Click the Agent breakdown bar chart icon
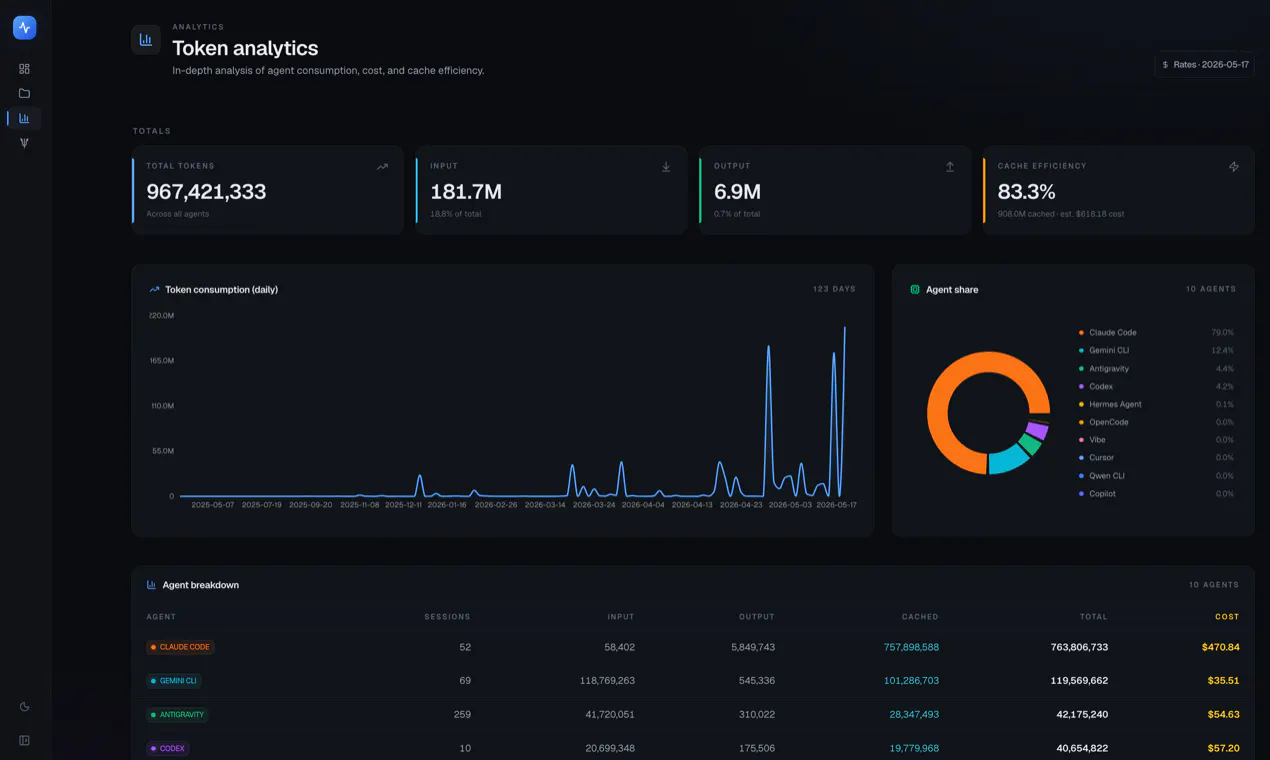This screenshot has width=1270, height=760. pyautogui.click(x=151, y=585)
